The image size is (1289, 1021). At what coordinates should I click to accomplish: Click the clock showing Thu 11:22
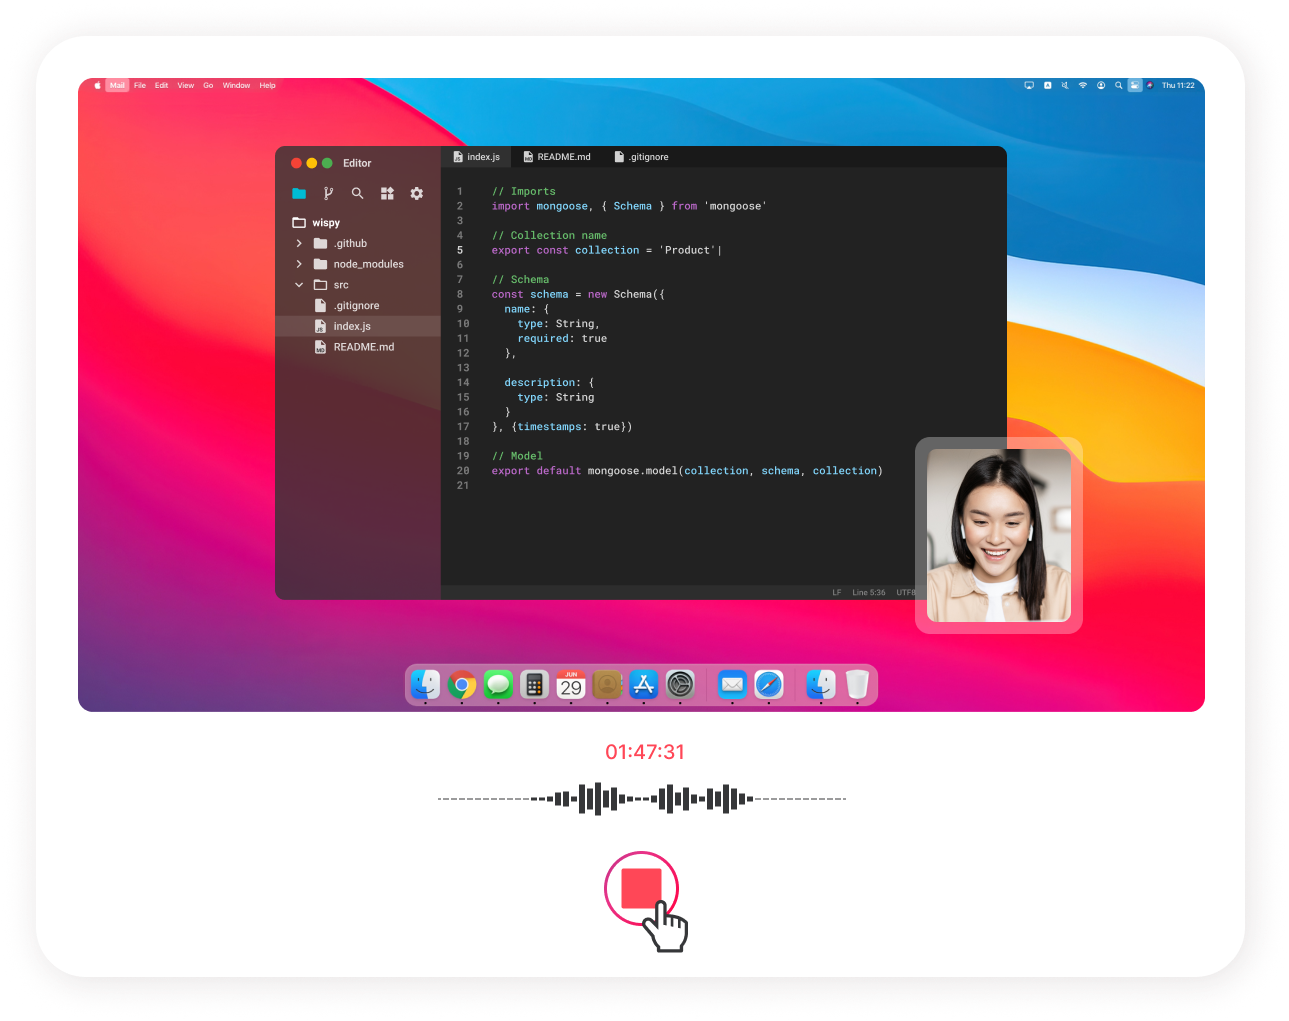[1178, 86]
